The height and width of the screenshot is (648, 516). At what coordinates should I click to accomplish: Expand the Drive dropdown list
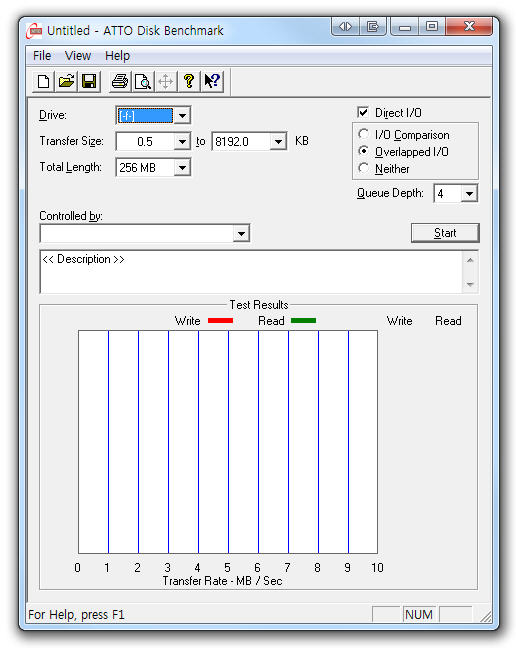pos(182,115)
